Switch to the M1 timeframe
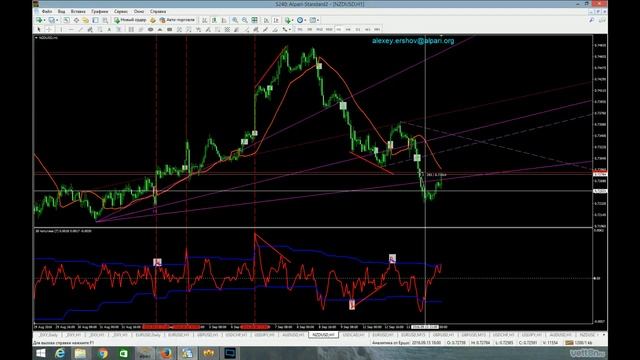The width and height of the screenshot is (640, 360). coord(300,29)
